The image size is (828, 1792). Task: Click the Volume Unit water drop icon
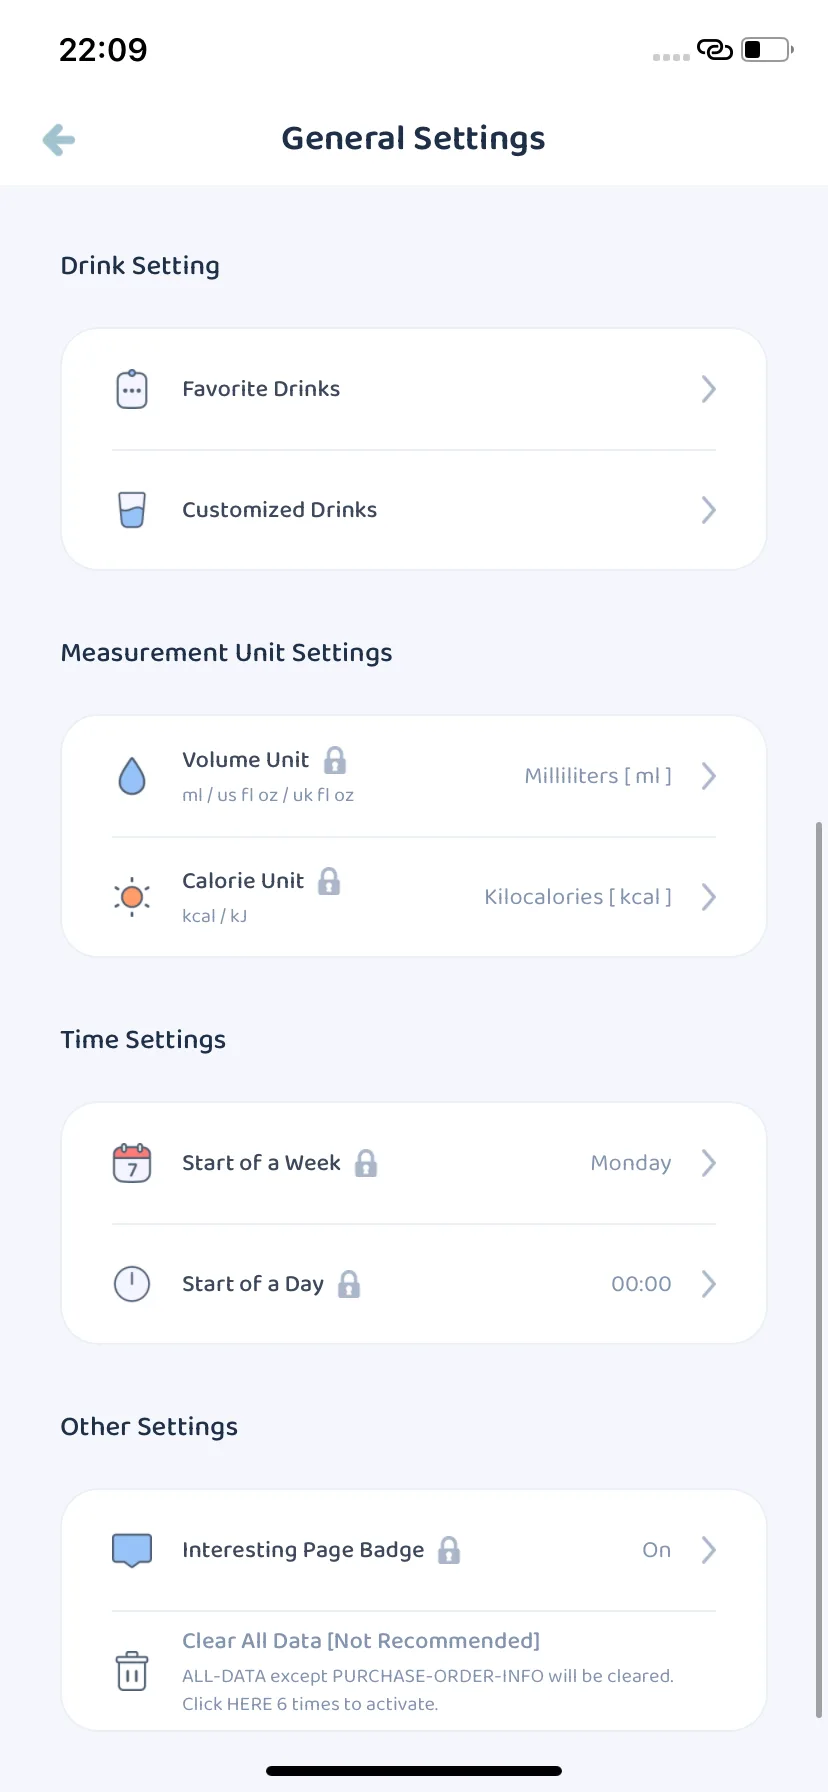(x=132, y=776)
